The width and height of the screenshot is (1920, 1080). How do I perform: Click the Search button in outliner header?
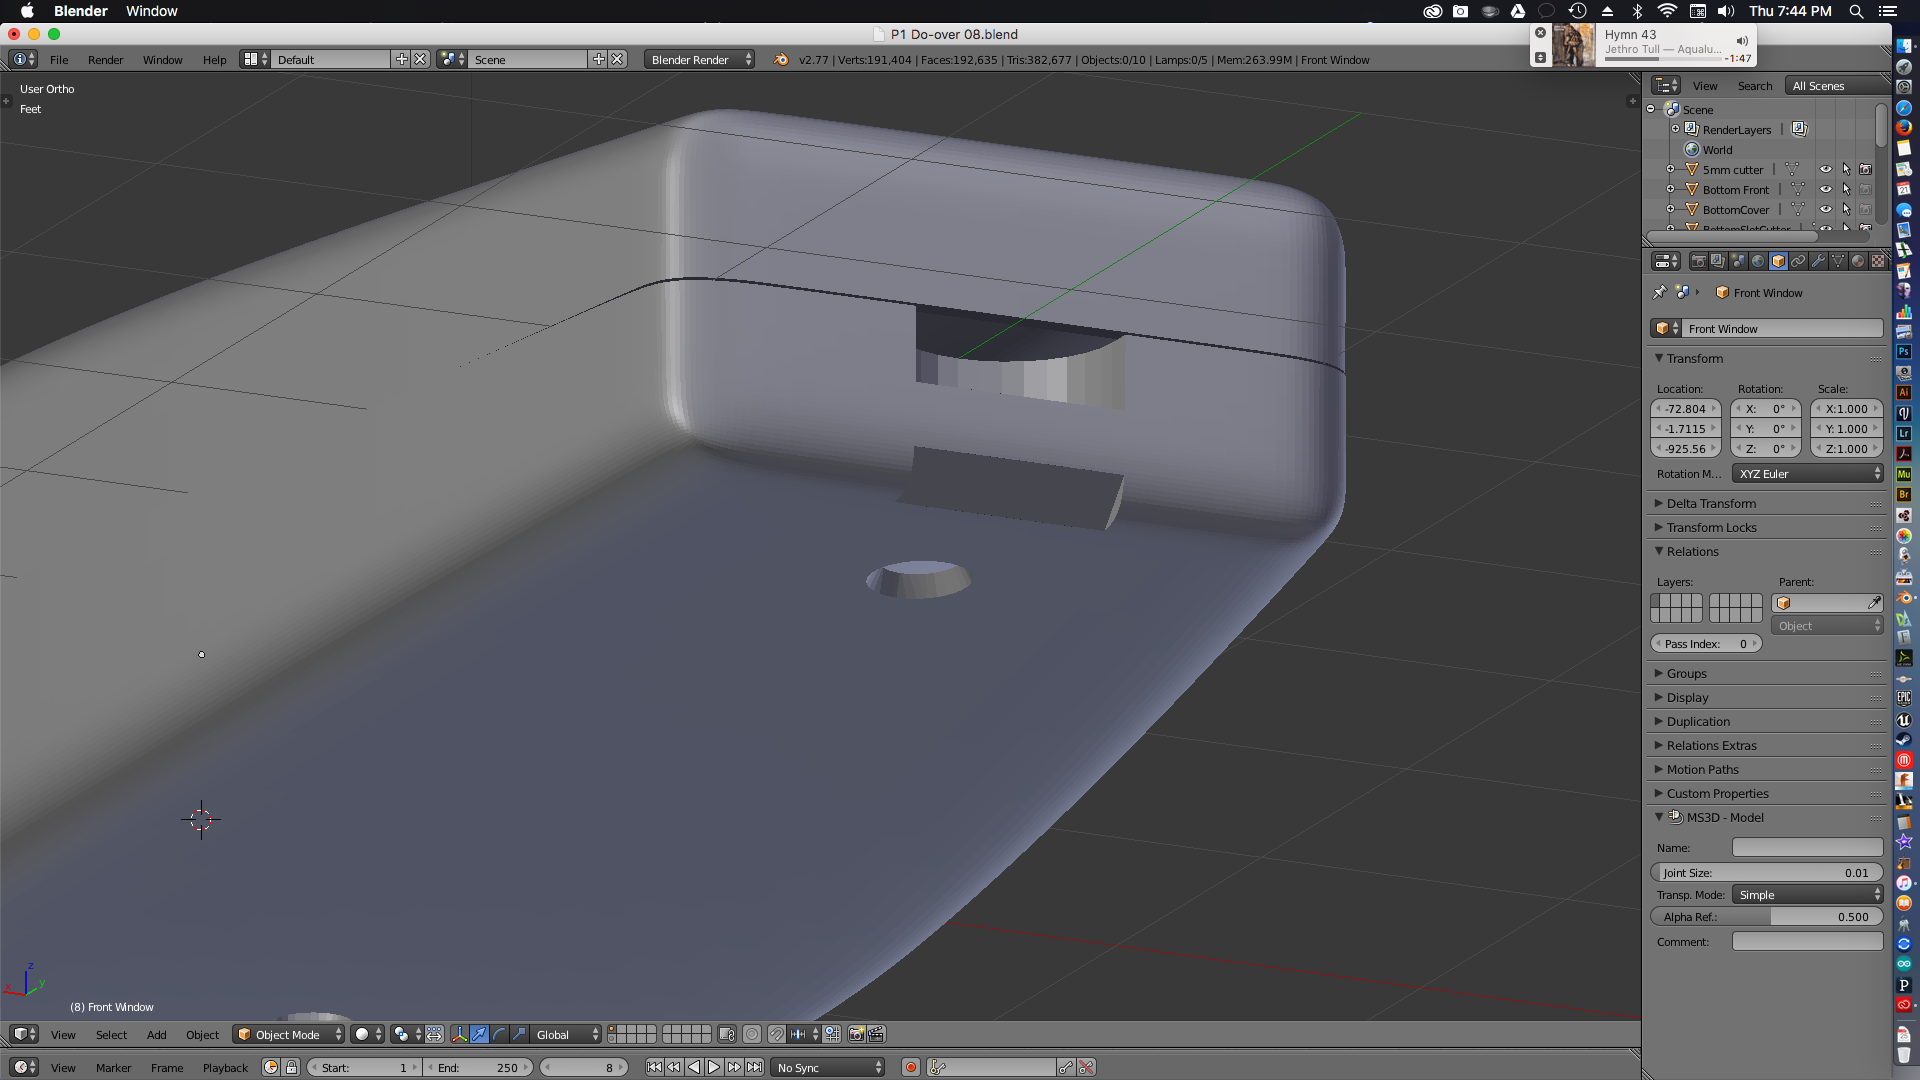1754,86
